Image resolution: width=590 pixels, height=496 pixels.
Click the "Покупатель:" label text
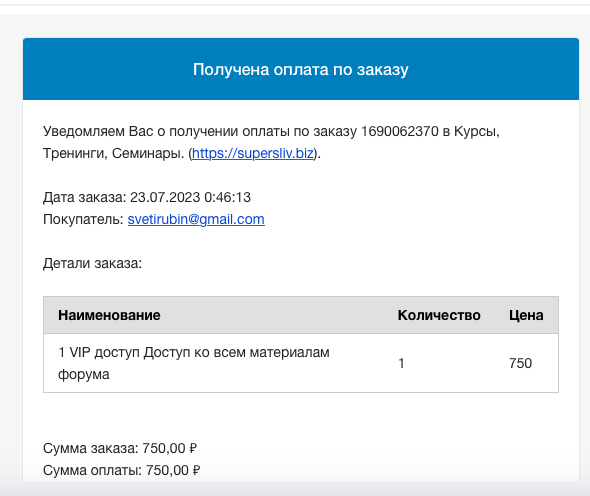(83, 219)
